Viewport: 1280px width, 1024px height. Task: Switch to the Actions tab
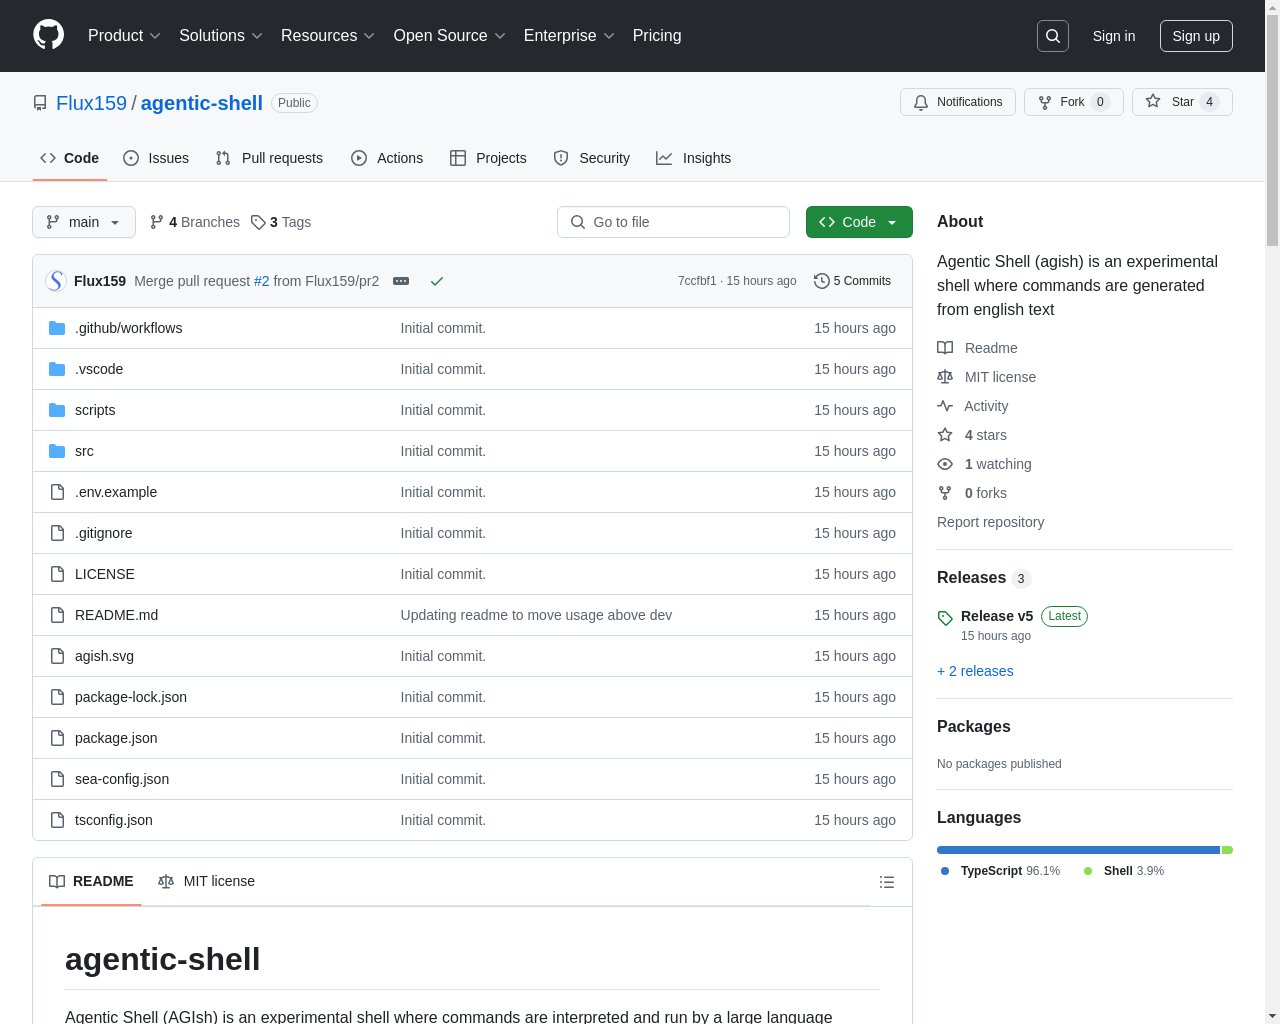coord(387,158)
